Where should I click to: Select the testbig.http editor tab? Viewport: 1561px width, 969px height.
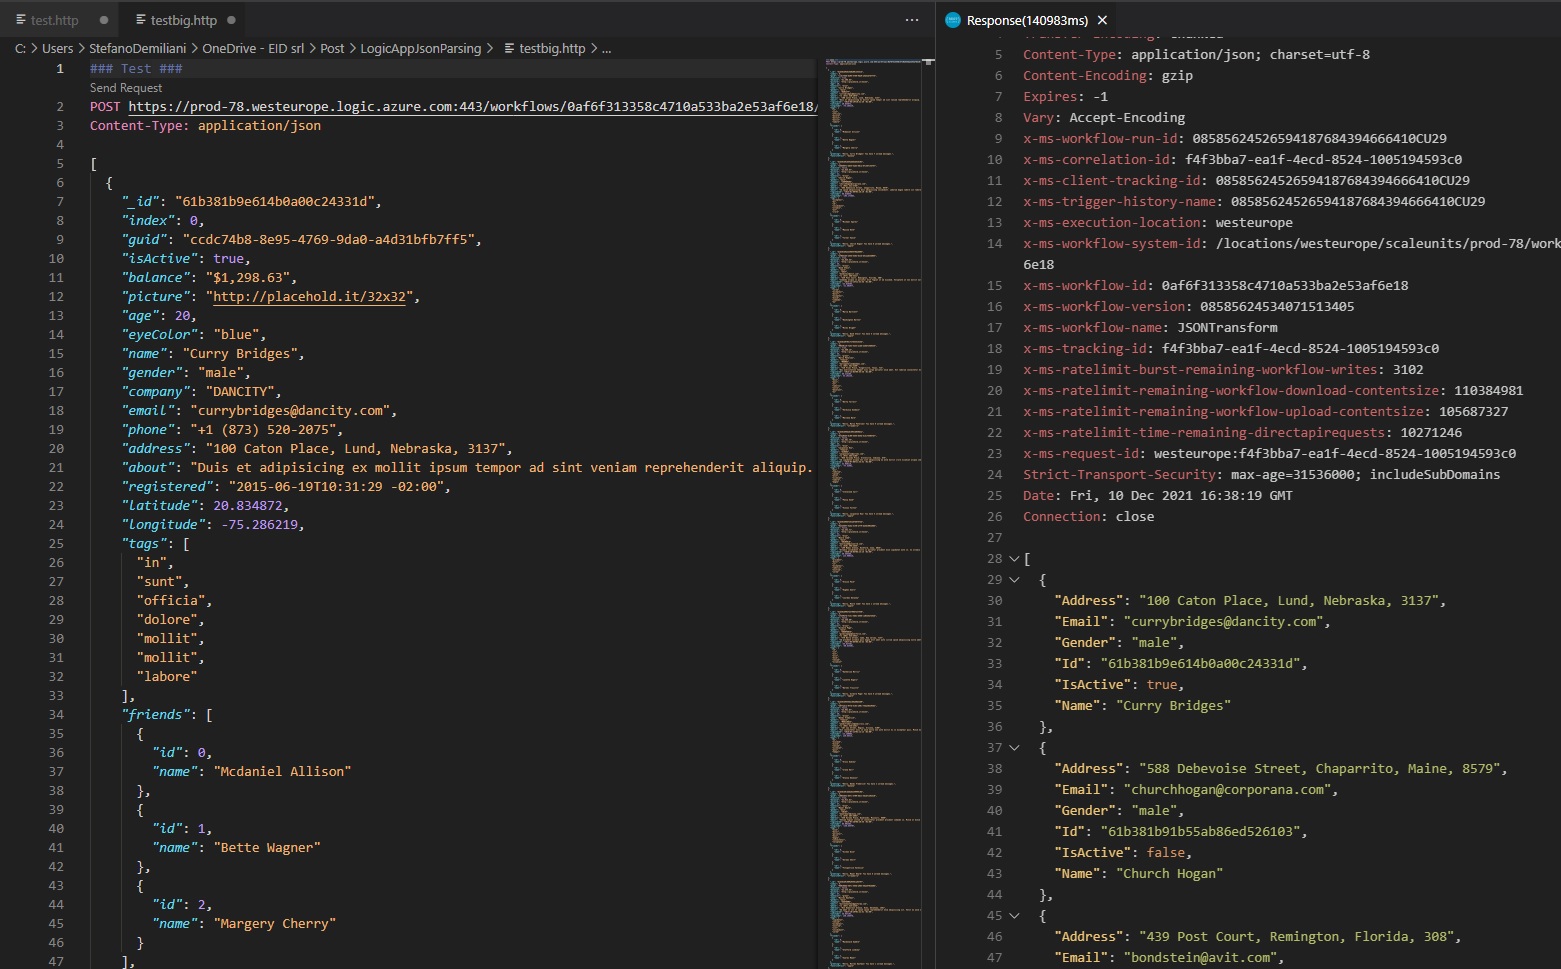(183, 20)
